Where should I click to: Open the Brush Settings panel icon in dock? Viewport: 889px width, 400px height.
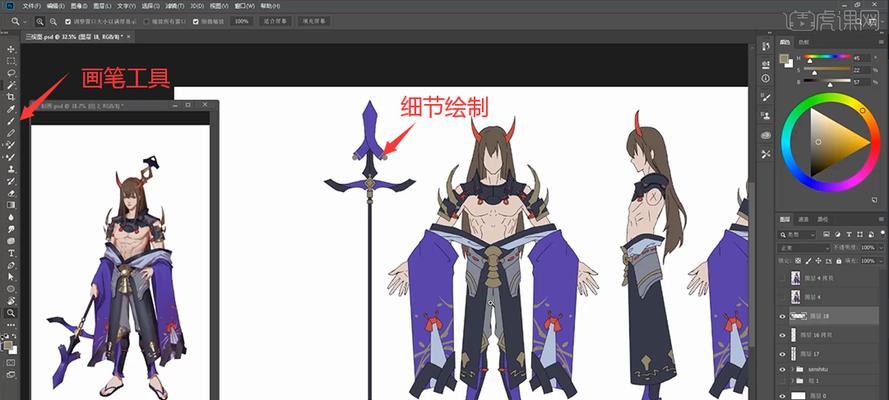click(x=766, y=97)
